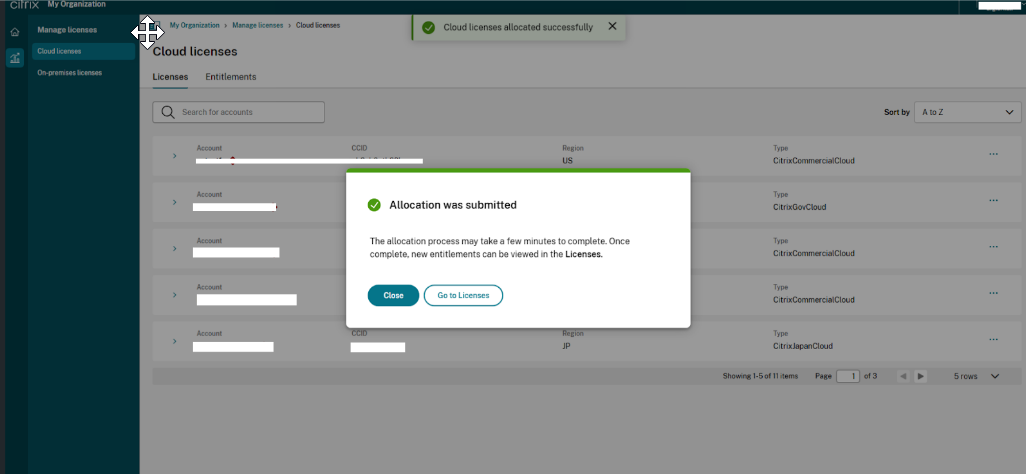Click the CitrixGovCloud type text
The image size is (1026, 474).
pos(800,207)
